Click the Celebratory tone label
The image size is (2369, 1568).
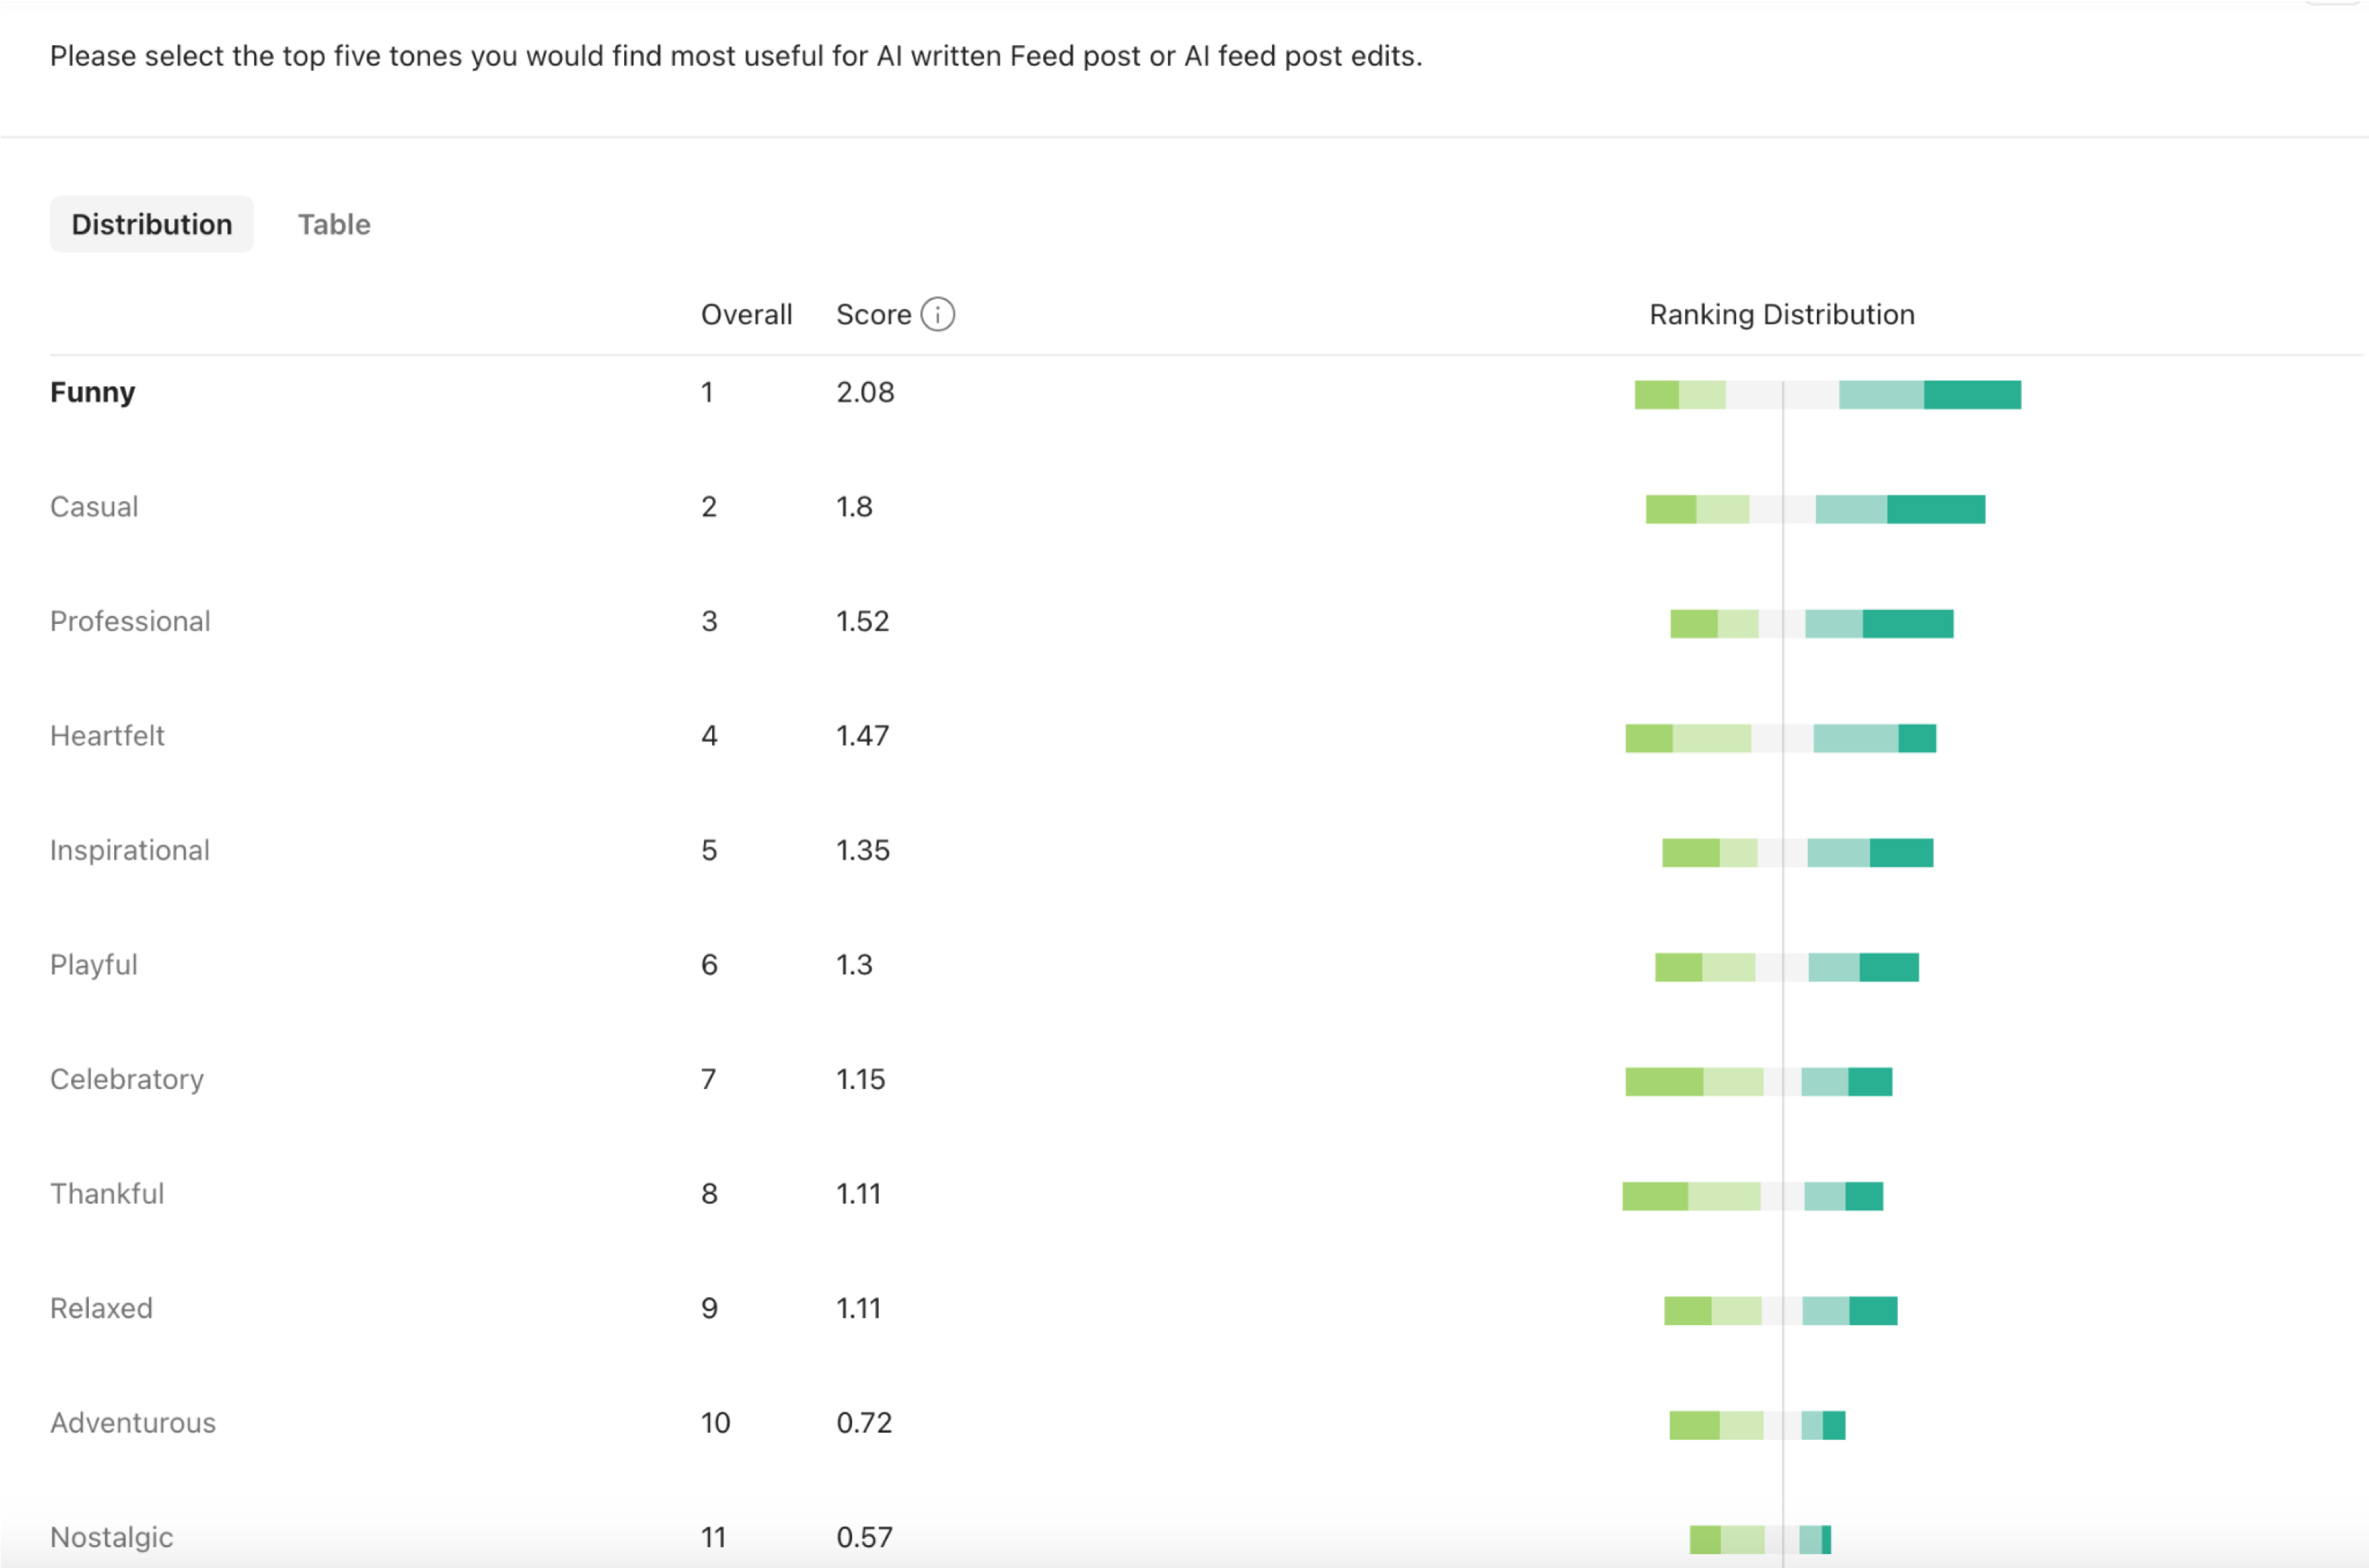click(x=127, y=1079)
